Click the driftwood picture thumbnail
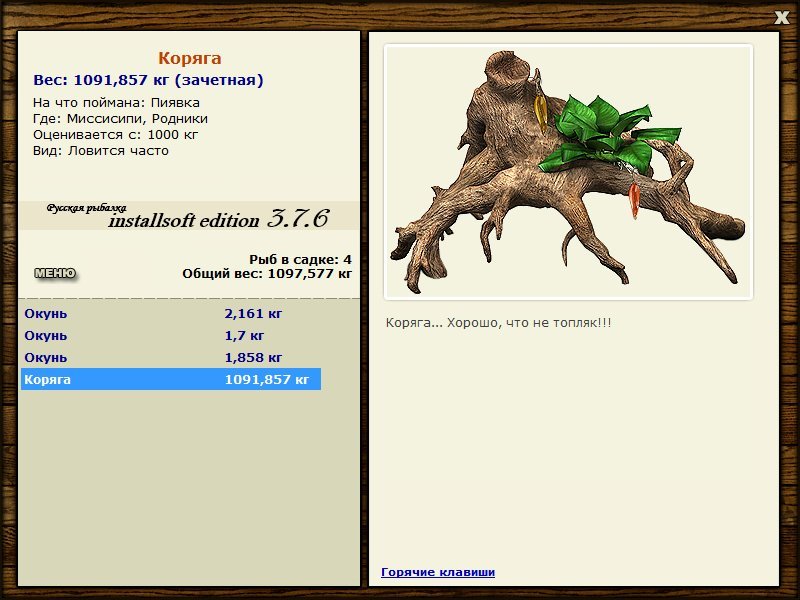800x600 pixels. click(x=568, y=172)
